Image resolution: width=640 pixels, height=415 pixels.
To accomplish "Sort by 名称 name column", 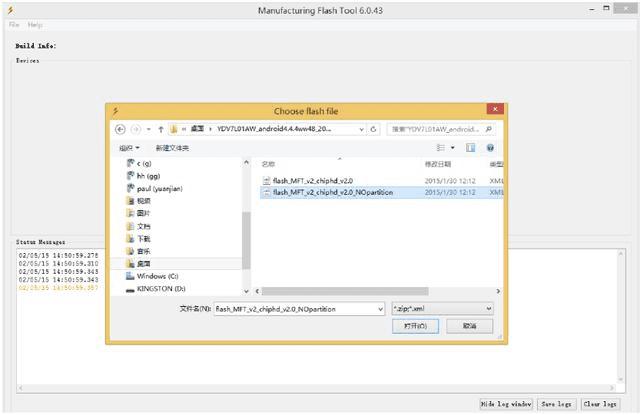I will point(268,164).
